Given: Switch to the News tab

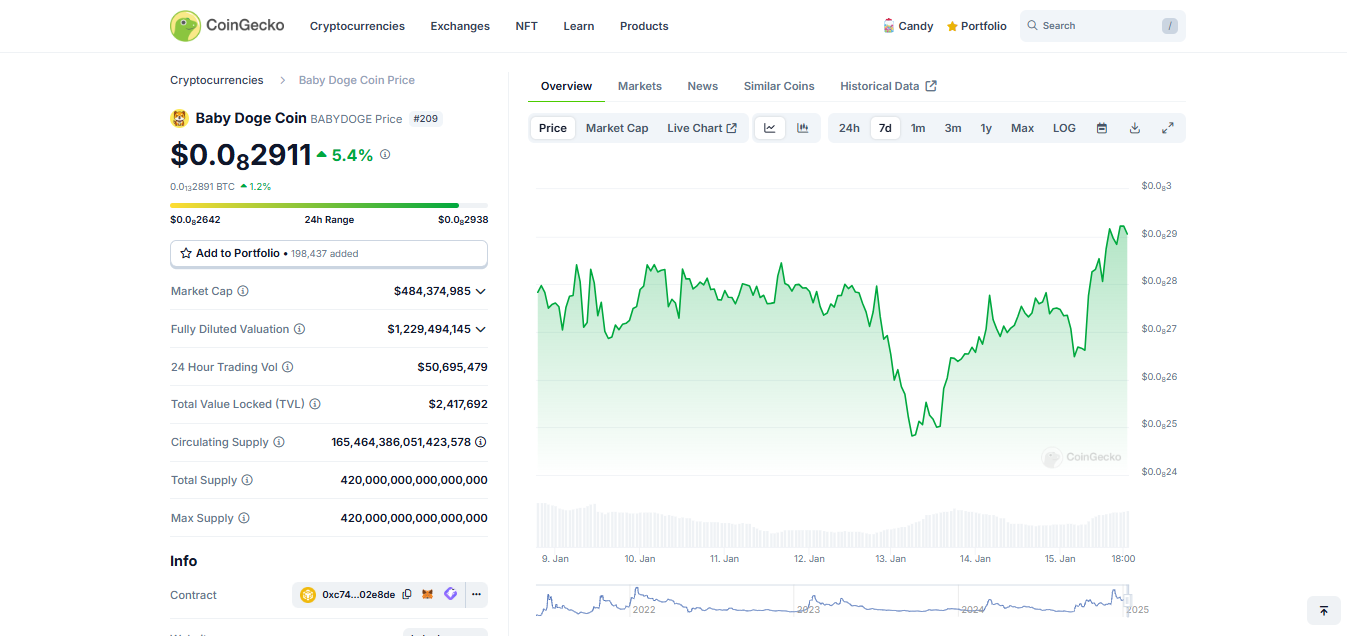Looking at the screenshot, I should point(703,86).
